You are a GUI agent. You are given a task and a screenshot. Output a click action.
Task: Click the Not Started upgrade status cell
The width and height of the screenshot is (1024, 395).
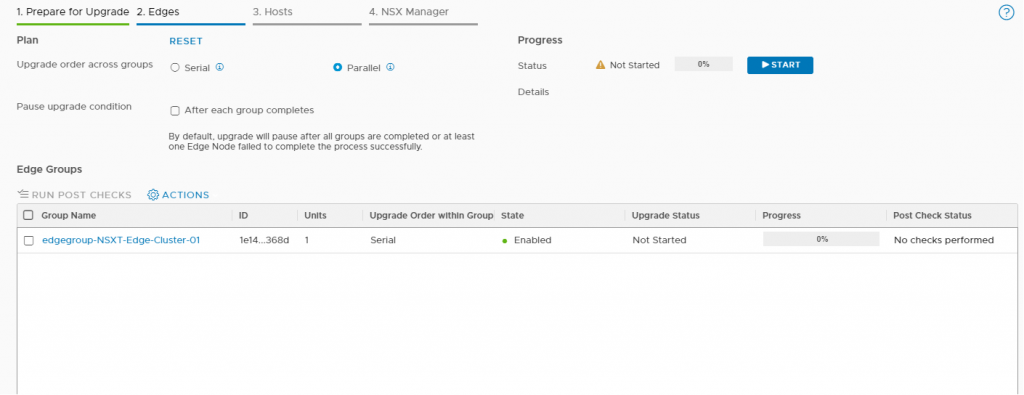coord(659,240)
